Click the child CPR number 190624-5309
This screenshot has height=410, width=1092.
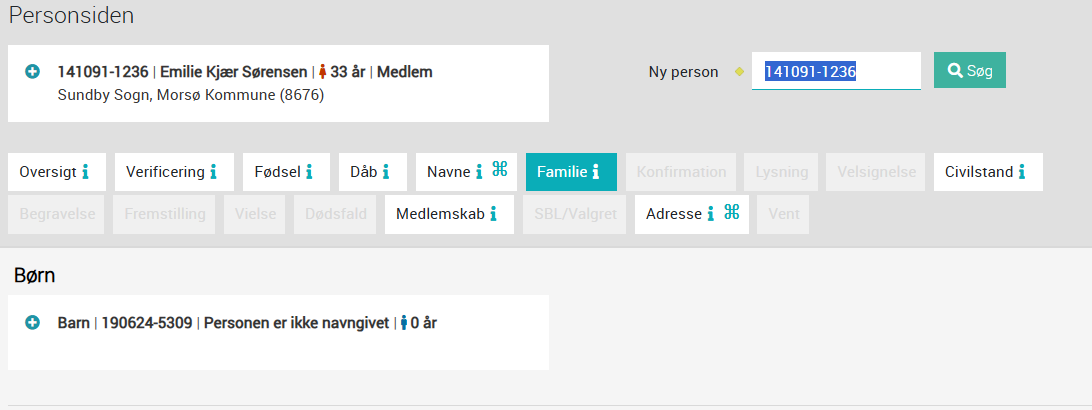[147, 323]
